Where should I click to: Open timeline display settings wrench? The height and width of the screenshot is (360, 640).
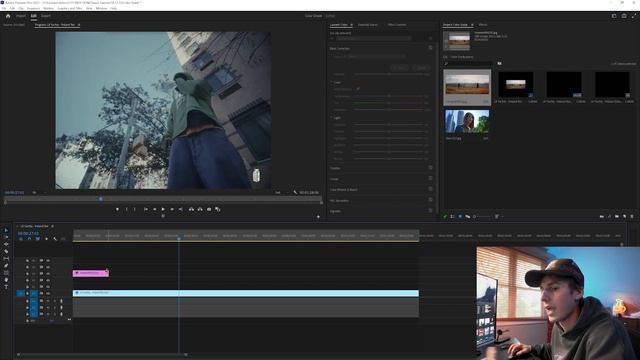coord(55,239)
